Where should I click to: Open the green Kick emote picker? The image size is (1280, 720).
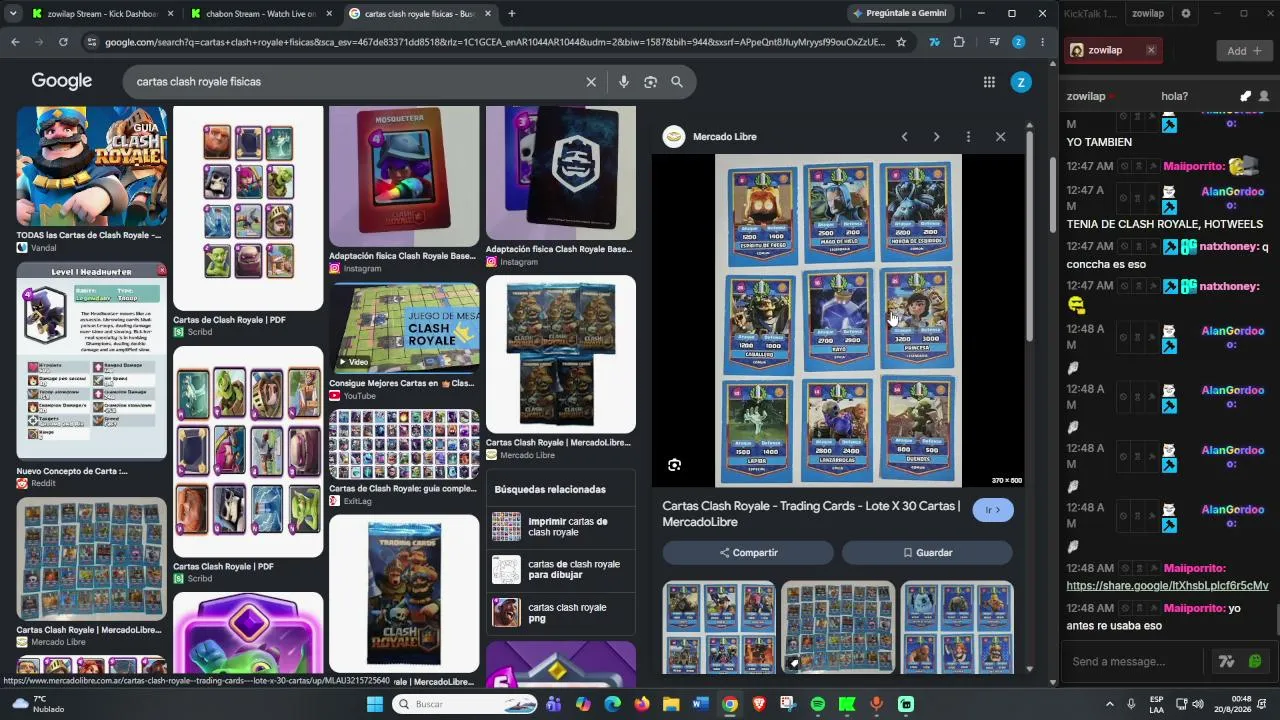click(x=1255, y=661)
